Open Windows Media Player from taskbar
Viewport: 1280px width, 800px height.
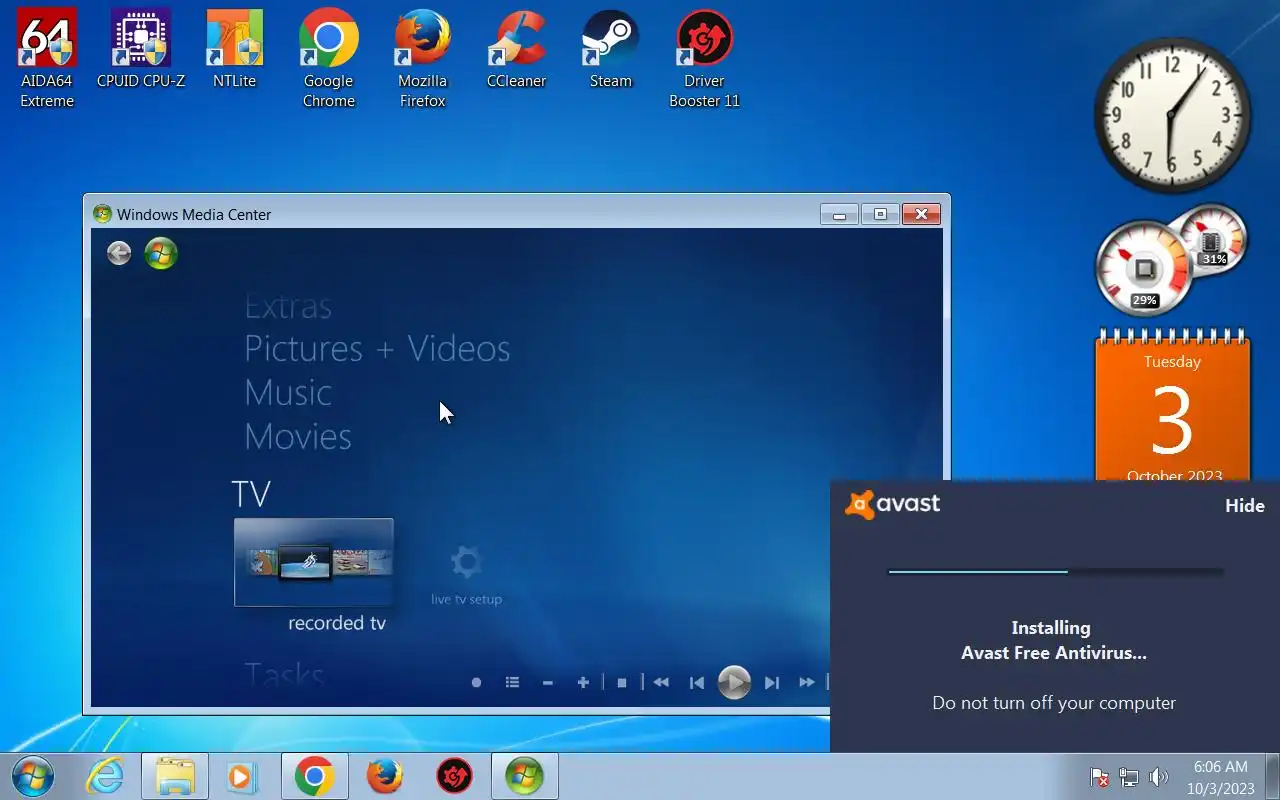coord(241,776)
